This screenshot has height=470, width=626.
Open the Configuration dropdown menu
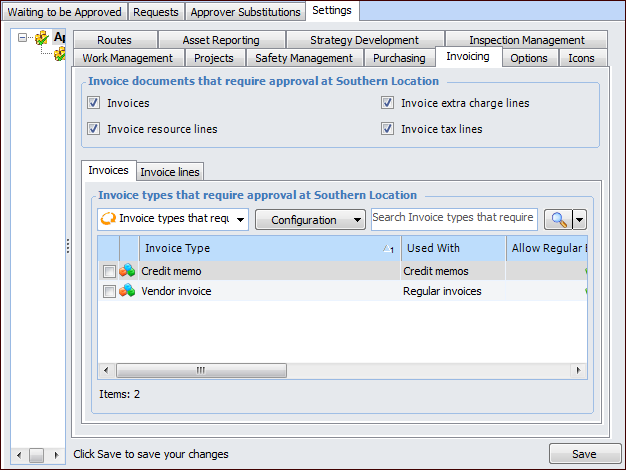[310, 220]
